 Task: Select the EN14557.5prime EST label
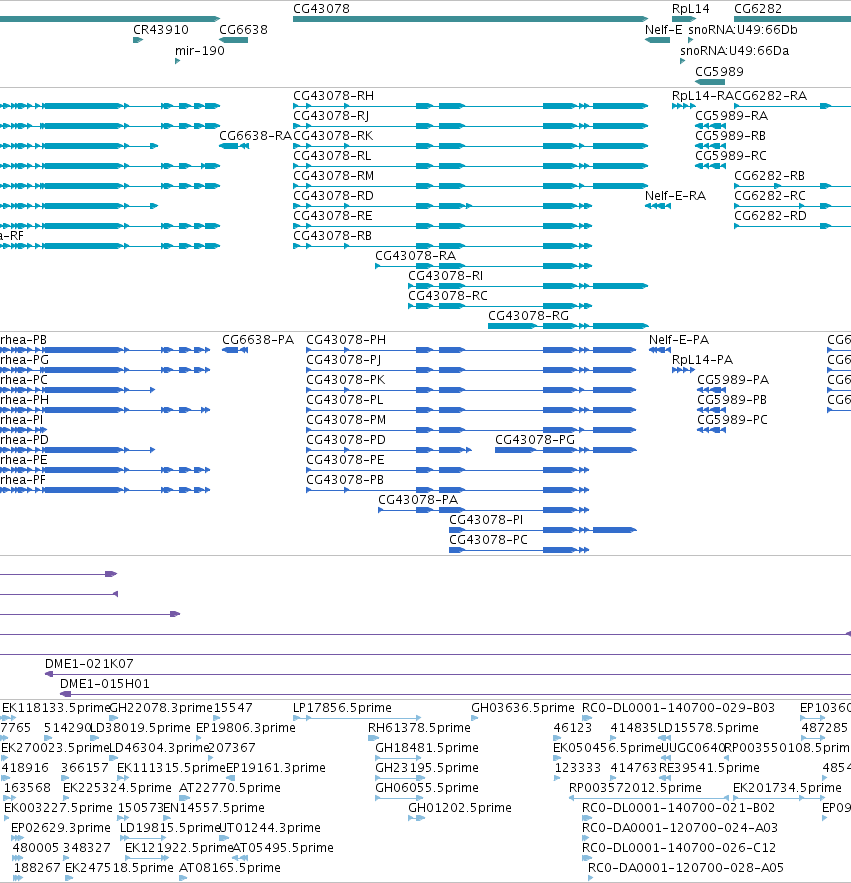tap(213, 807)
